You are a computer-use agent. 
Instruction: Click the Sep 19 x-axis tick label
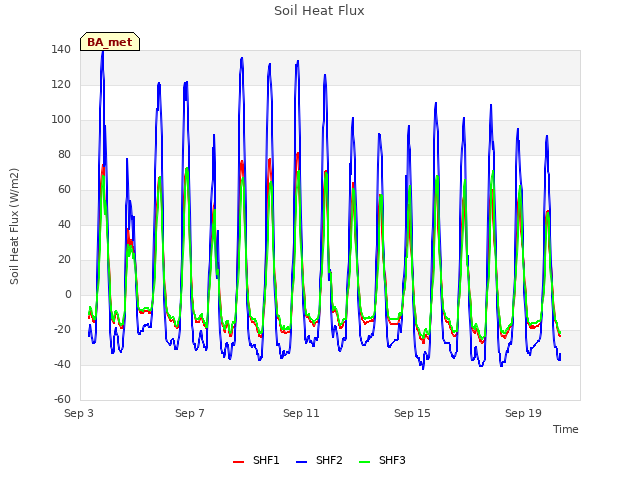[523, 413]
